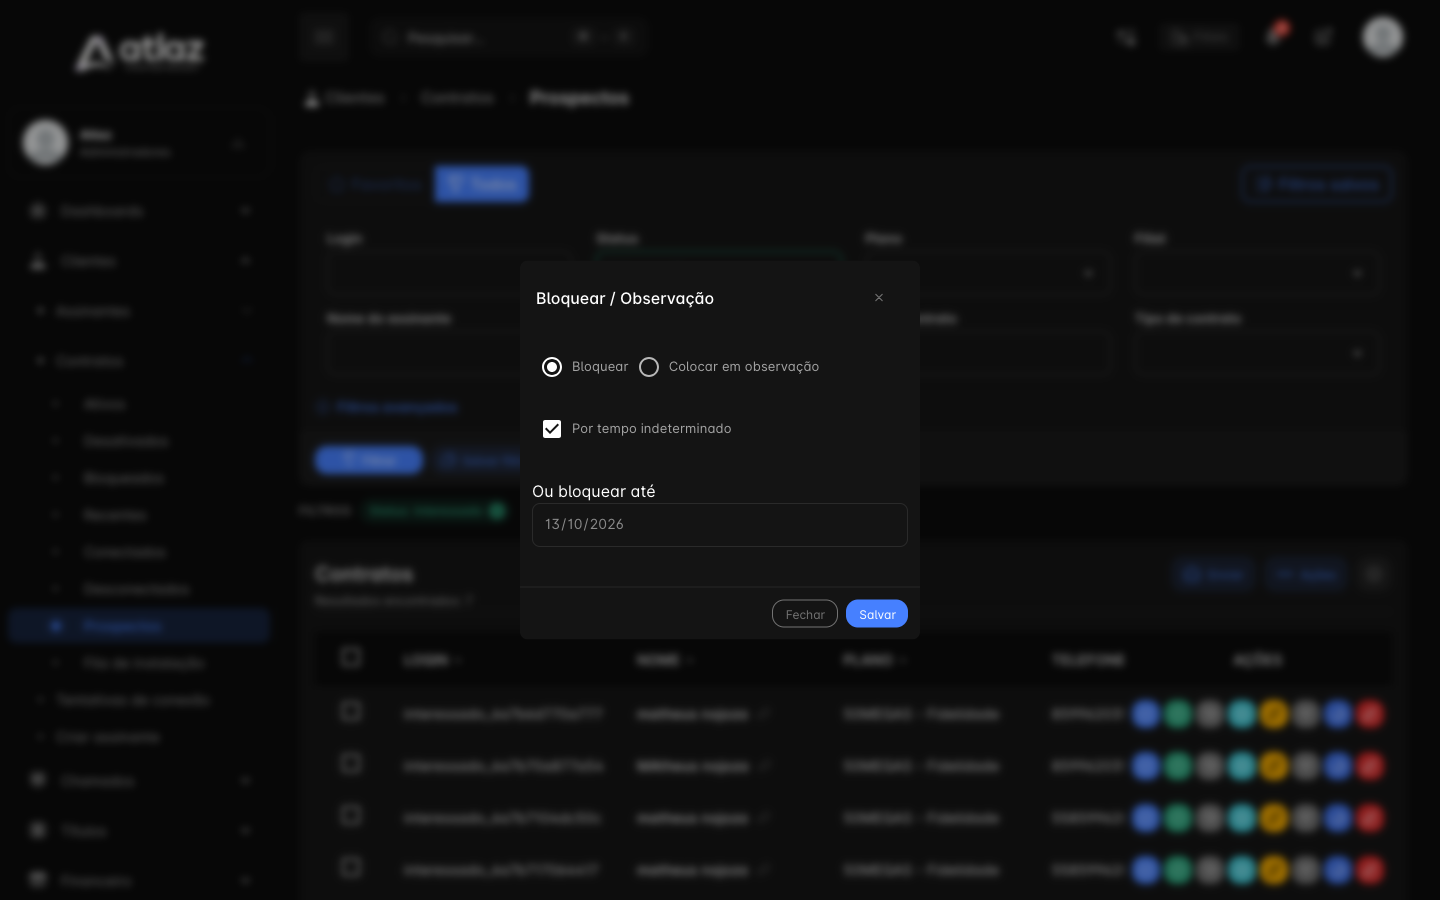Click the Ou bloquear até label
The image size is (1440, 900).
pos(594,491)
